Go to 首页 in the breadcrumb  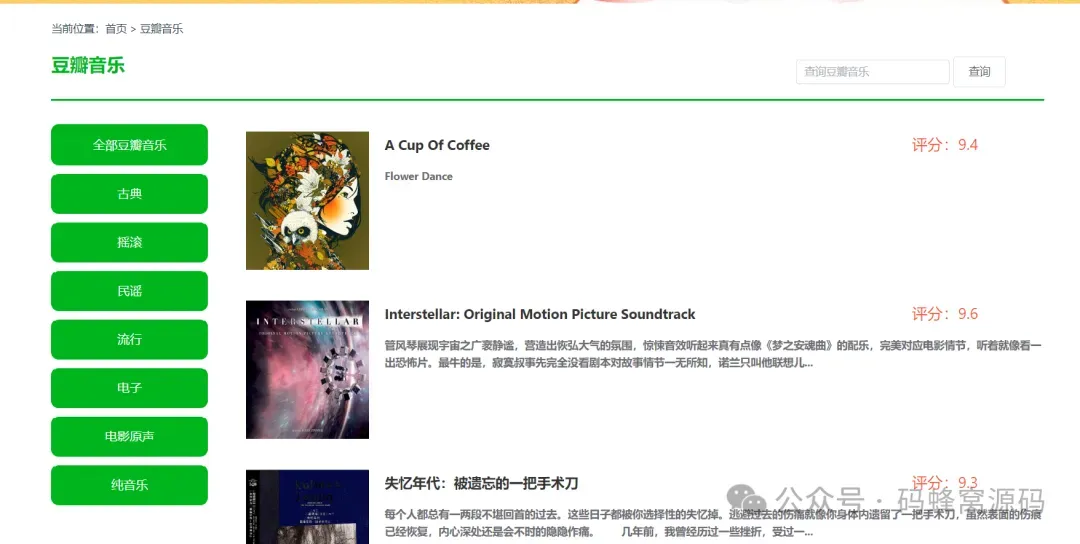click(x=116, y=29)
